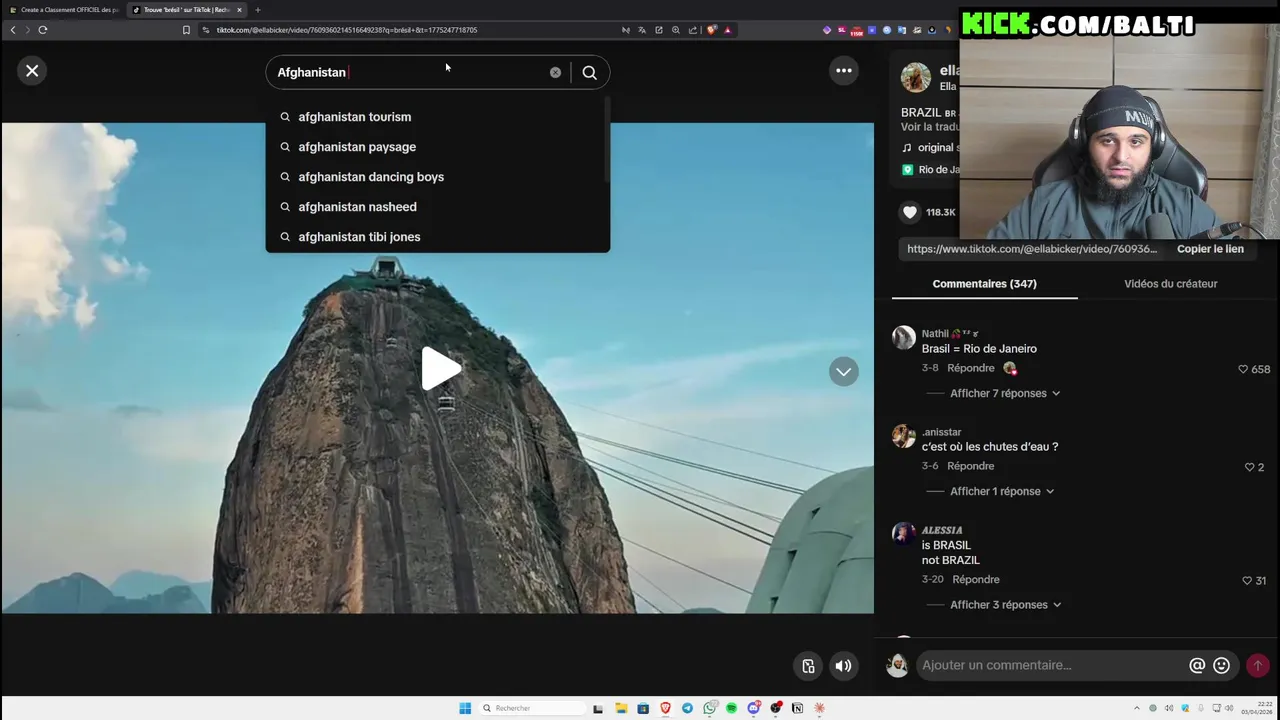Open the three-dots more options menu
The width and height of the screenshot is (1280, 720).
click(844, 70)
